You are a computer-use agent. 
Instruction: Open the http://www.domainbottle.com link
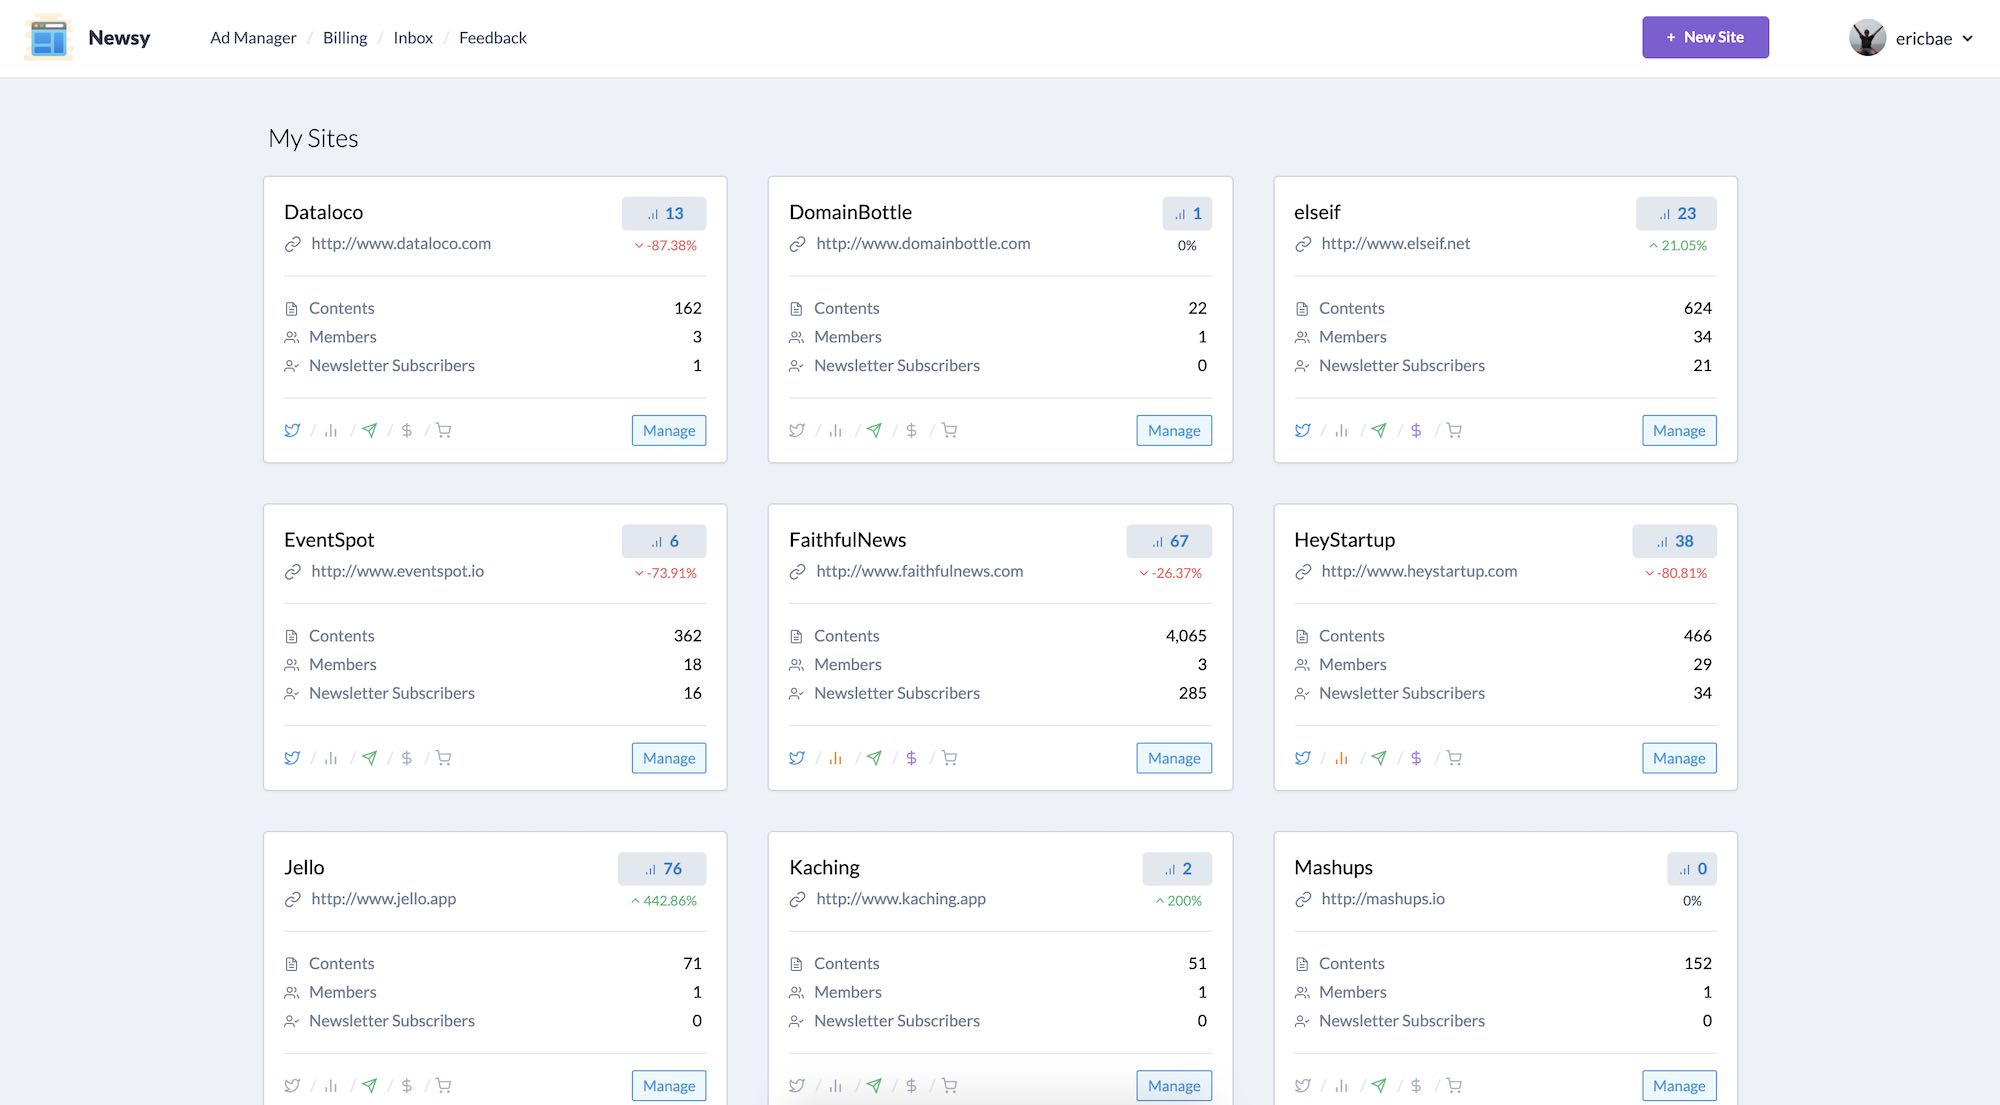923,244
